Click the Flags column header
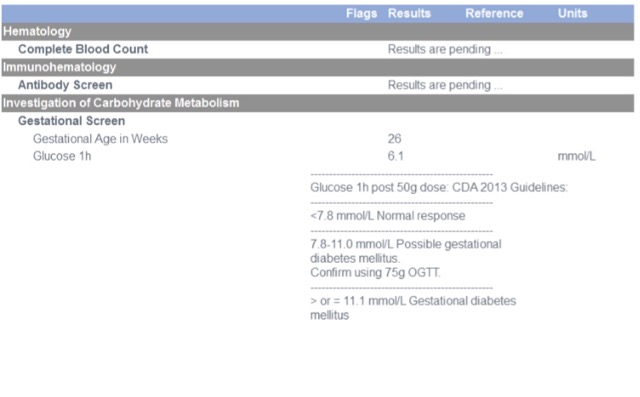This screenshot has height=397, width=640. click(361, 13)
